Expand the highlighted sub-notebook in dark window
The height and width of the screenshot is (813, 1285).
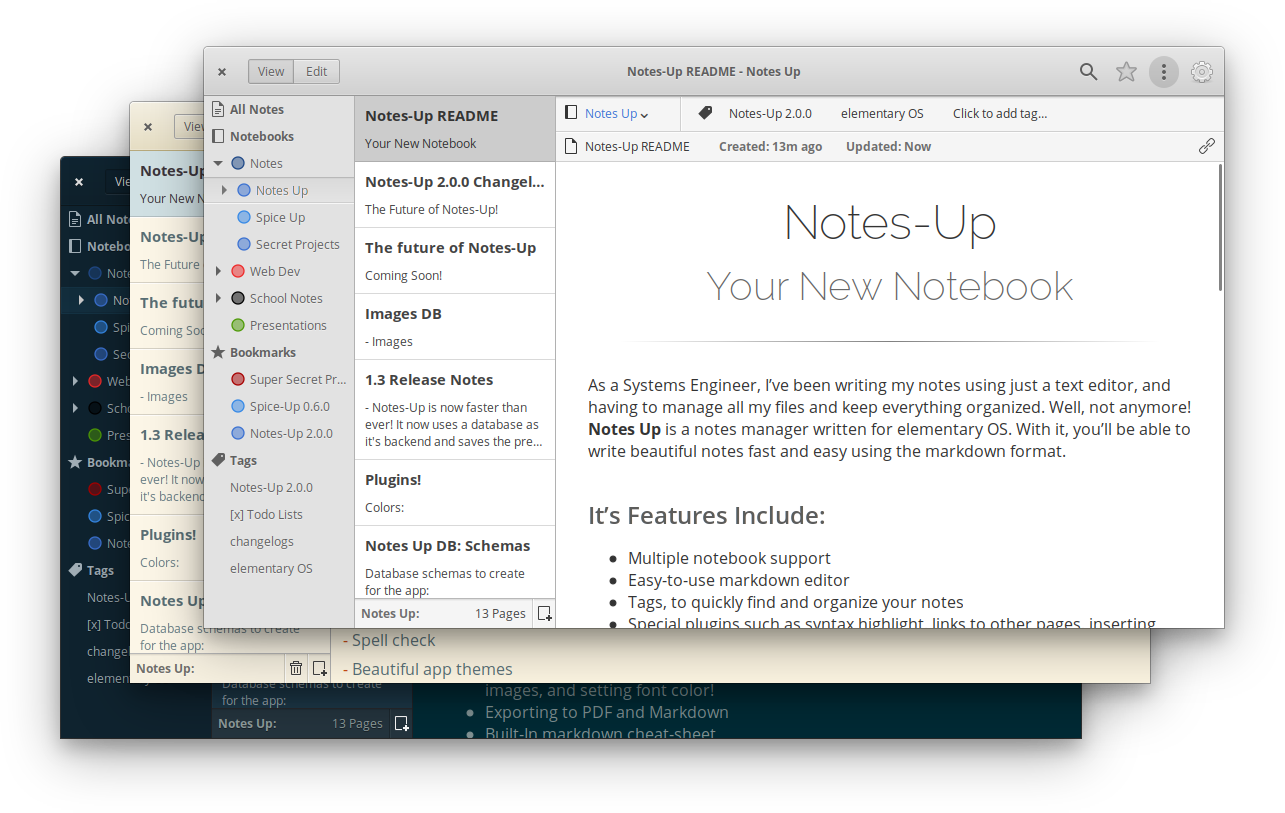(x=81, y=300)
